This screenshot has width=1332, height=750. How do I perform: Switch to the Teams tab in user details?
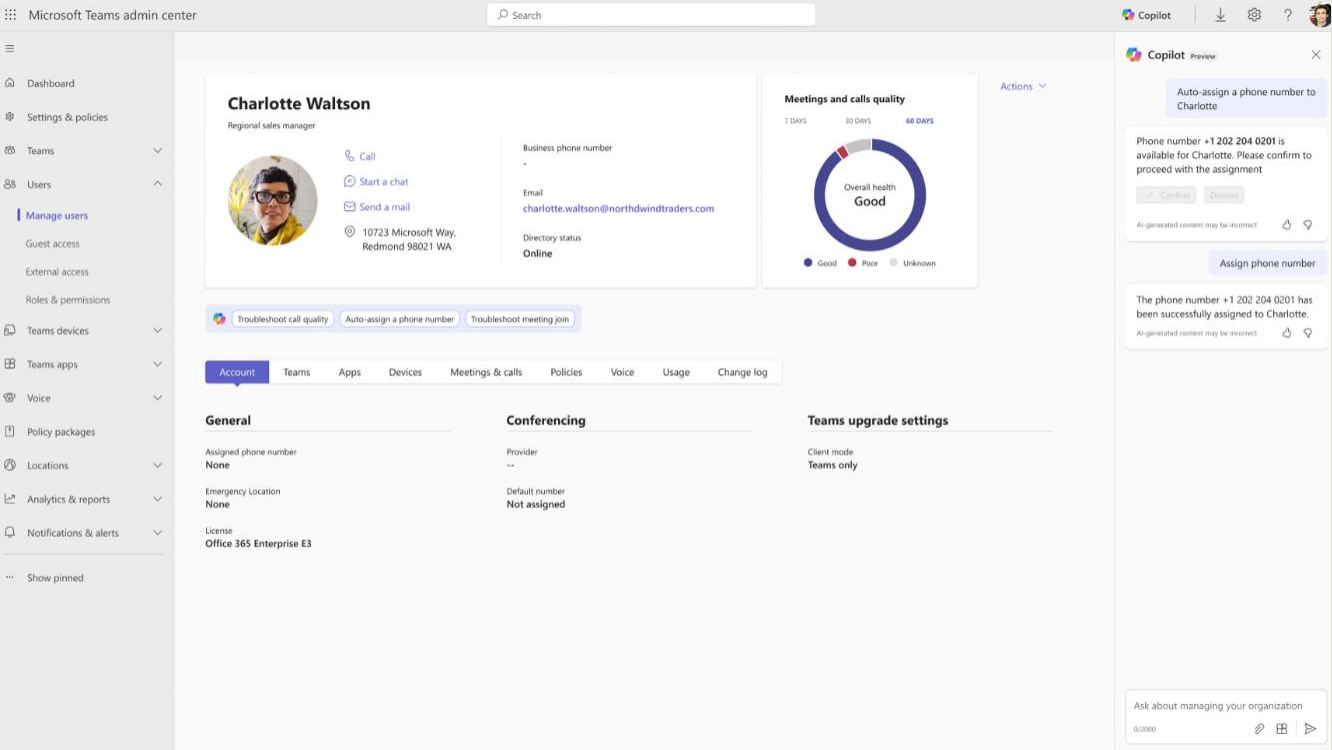point(296,372)
